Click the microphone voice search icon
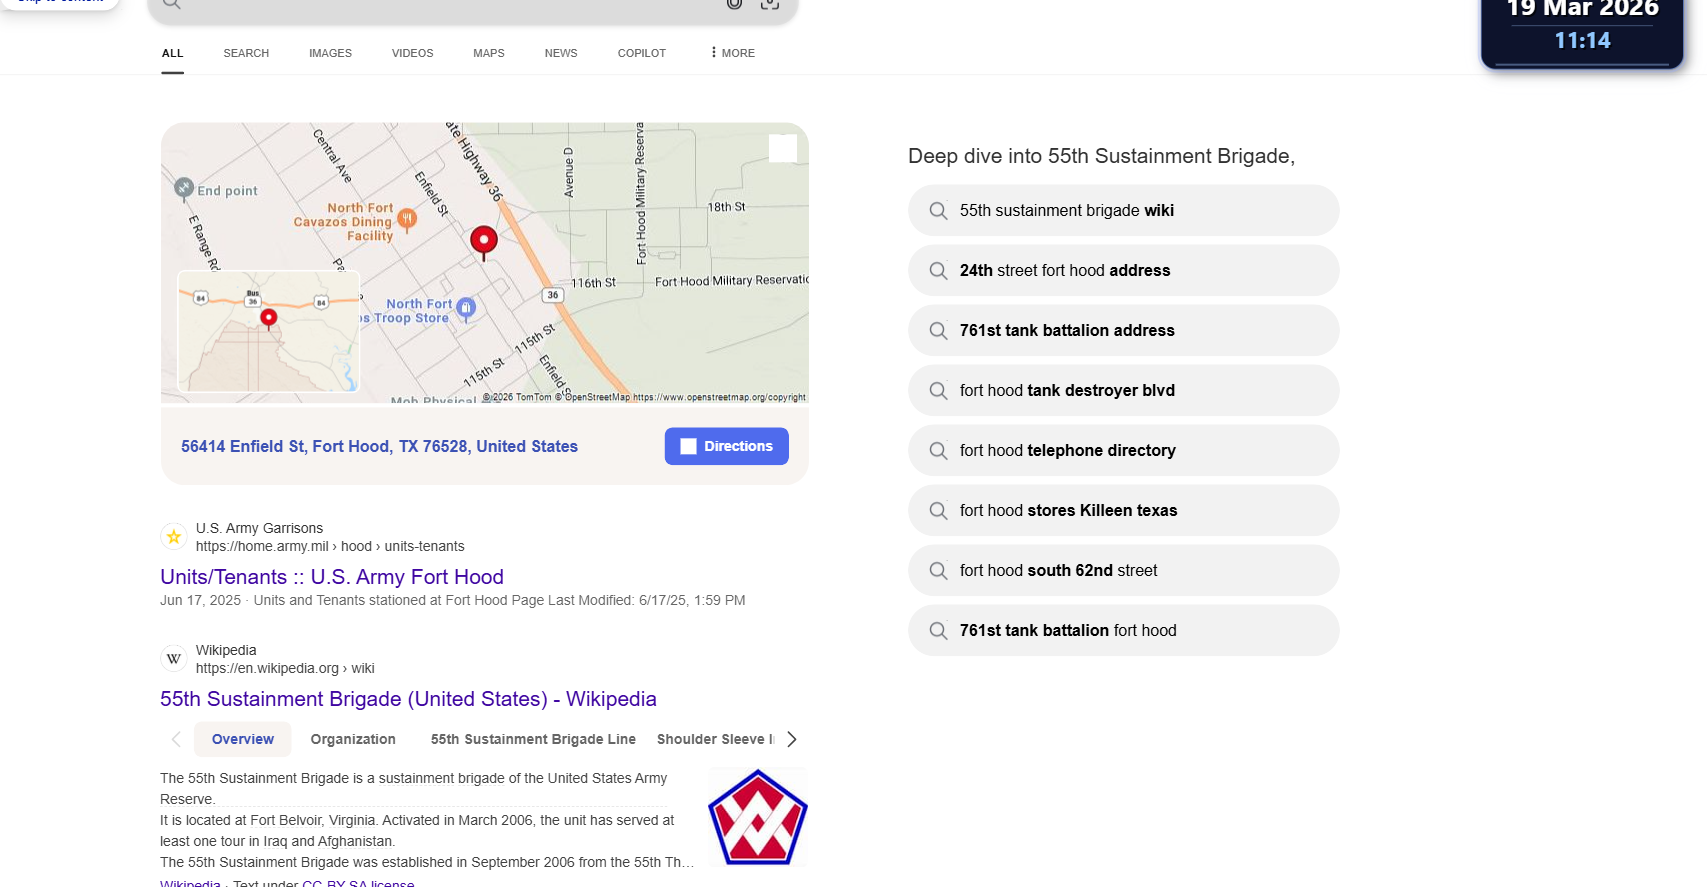1707x887 pixels. click(734, 4)
